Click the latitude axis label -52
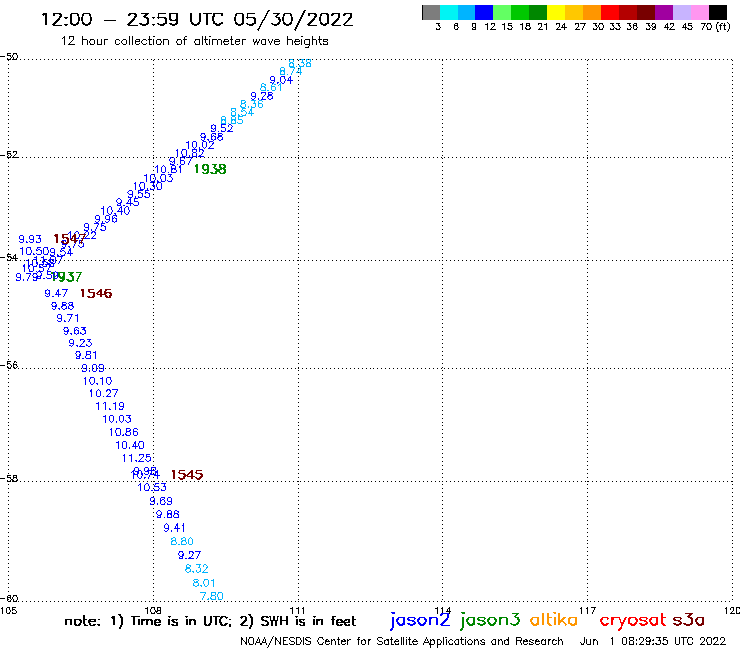740x650 pixels. 9,155
